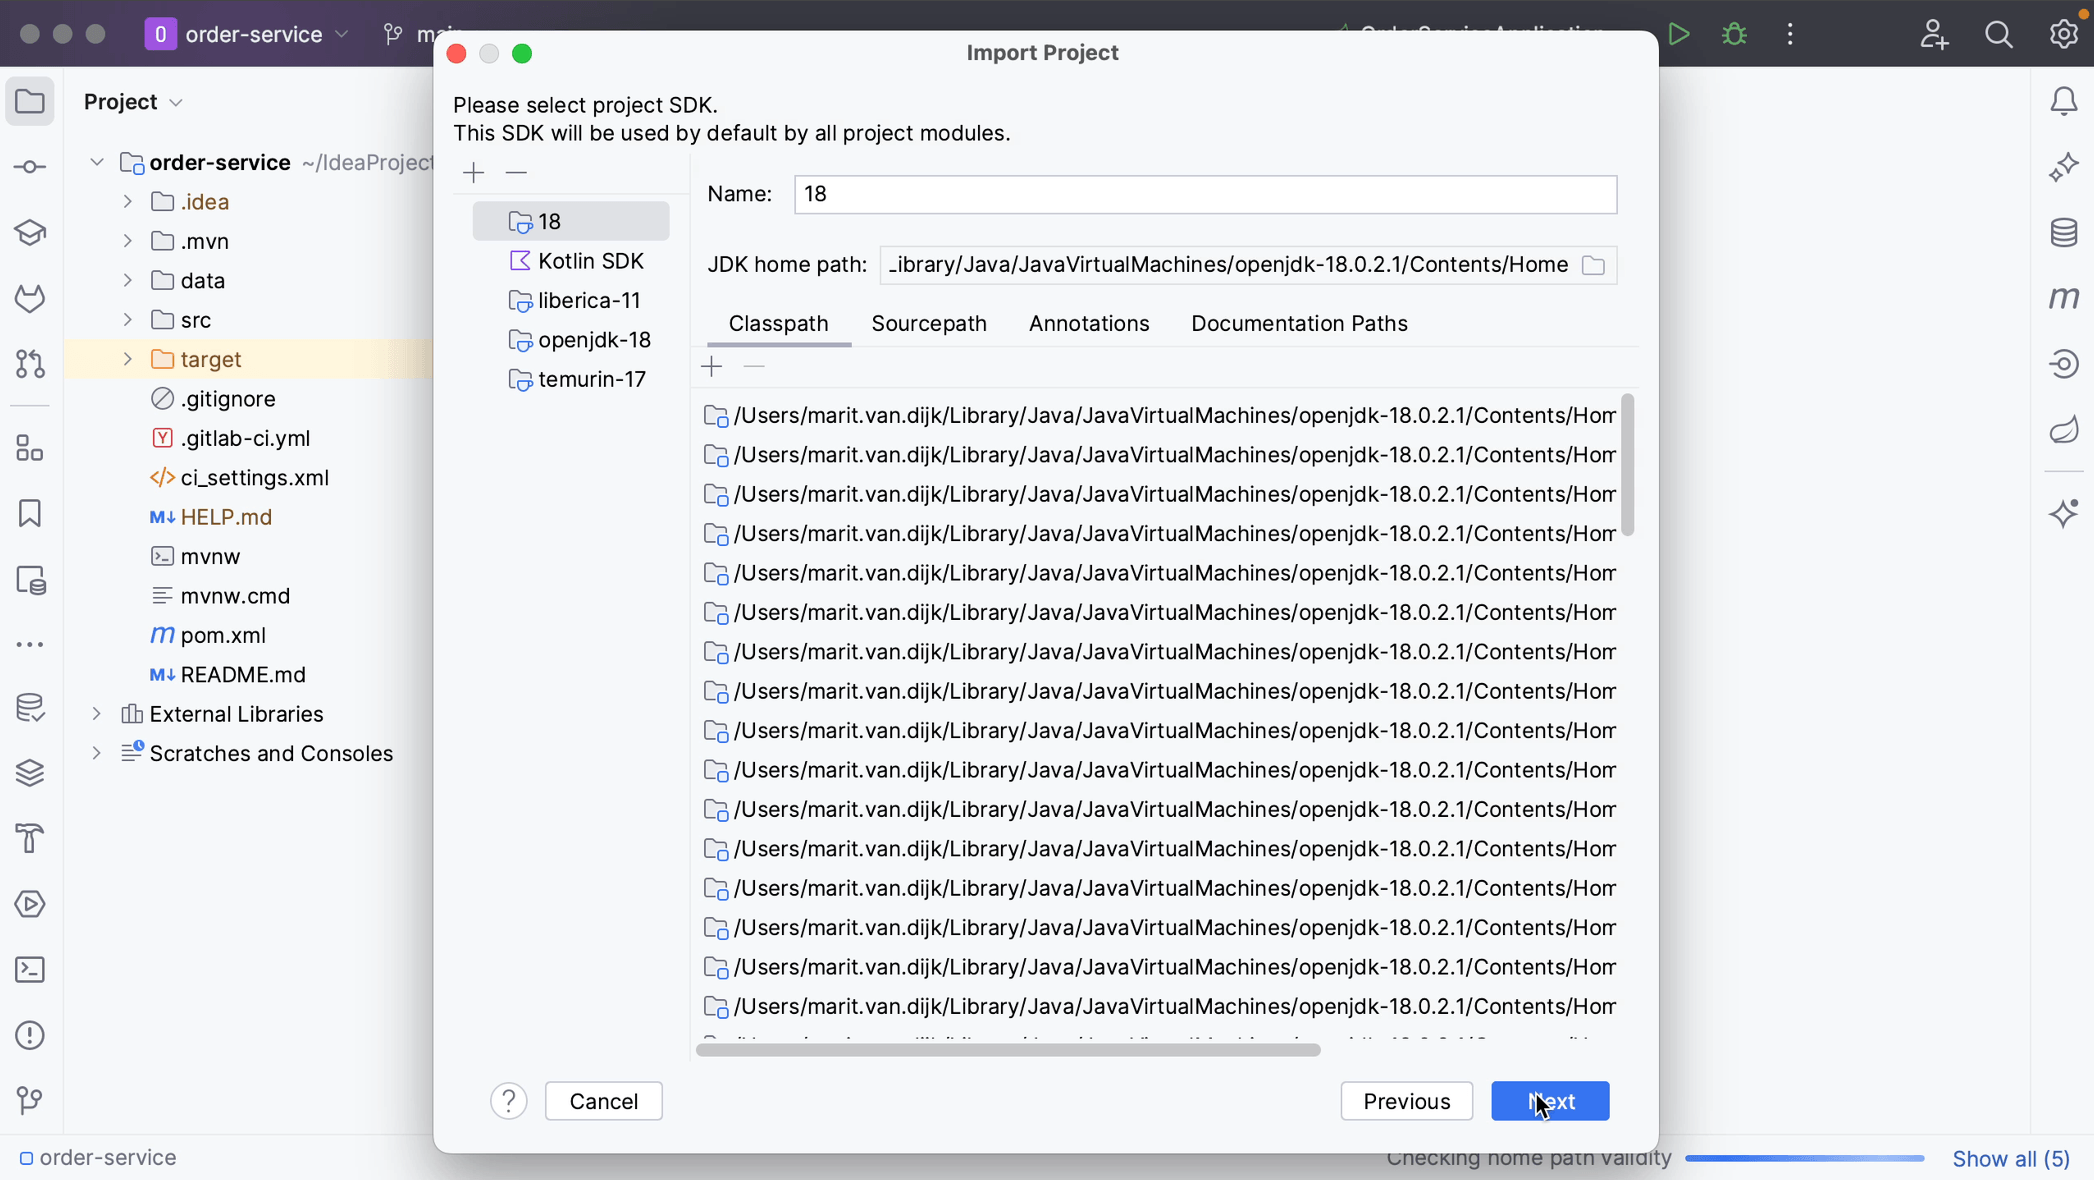Click the Next button
The height and width of the screenshot is (1180, 2094).
tap(1549, 1101)
